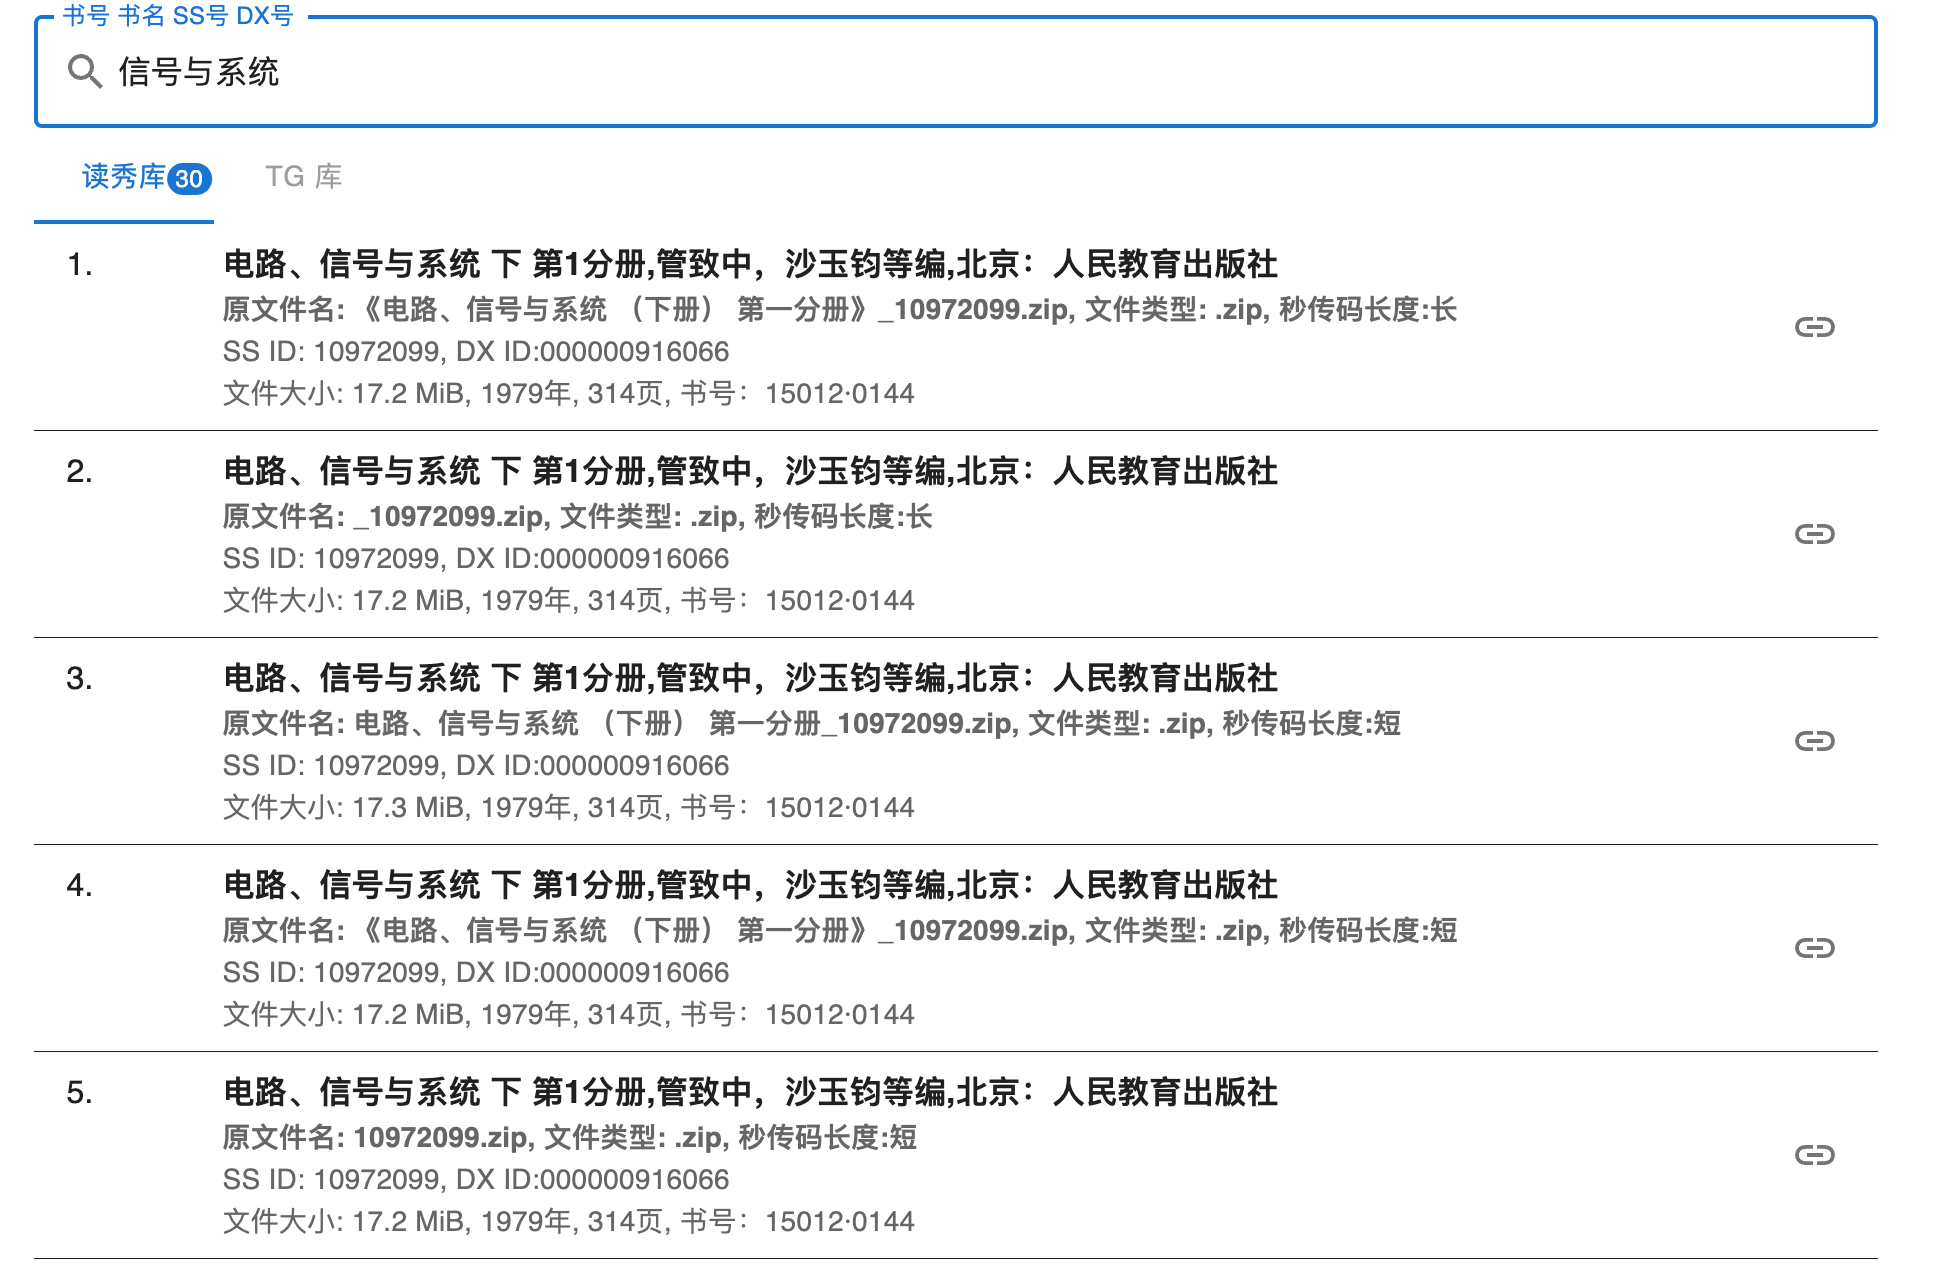Select the 读秀库 tab
Image resolution: width=1938 pixels, height=1268 pixels.
pos(122,177)
